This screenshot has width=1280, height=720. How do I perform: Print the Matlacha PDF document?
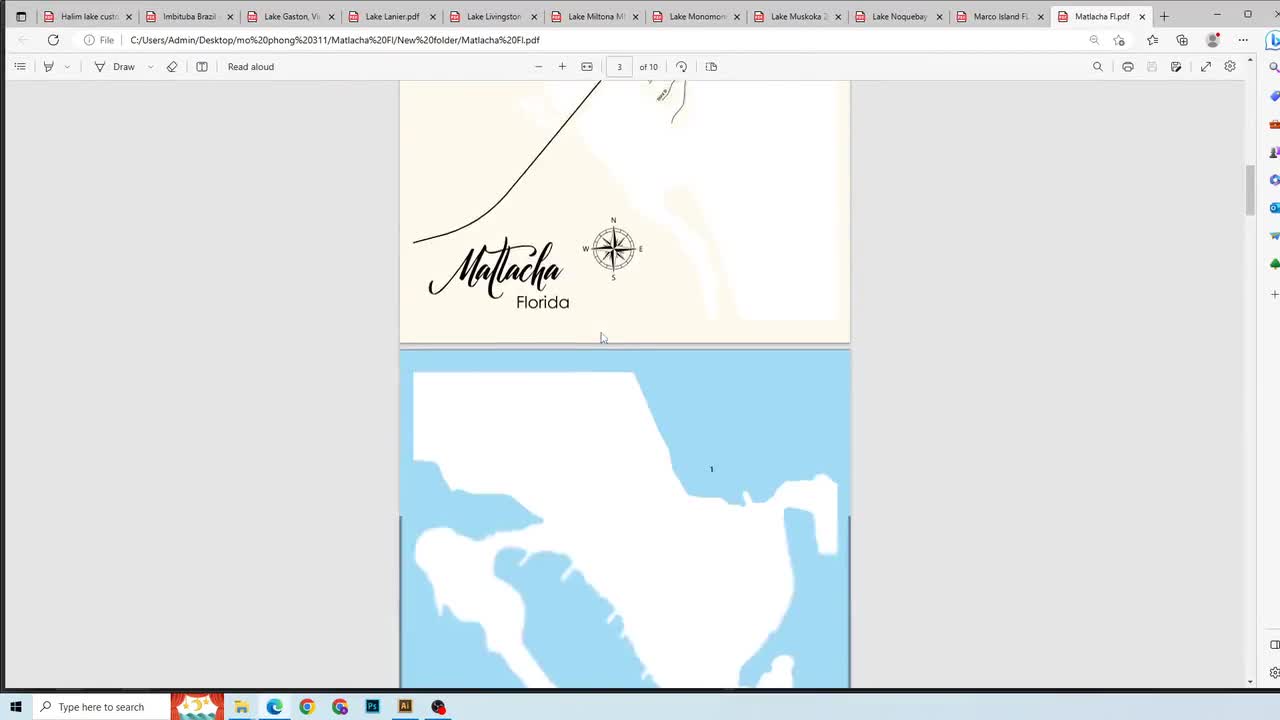[1128, 66]
